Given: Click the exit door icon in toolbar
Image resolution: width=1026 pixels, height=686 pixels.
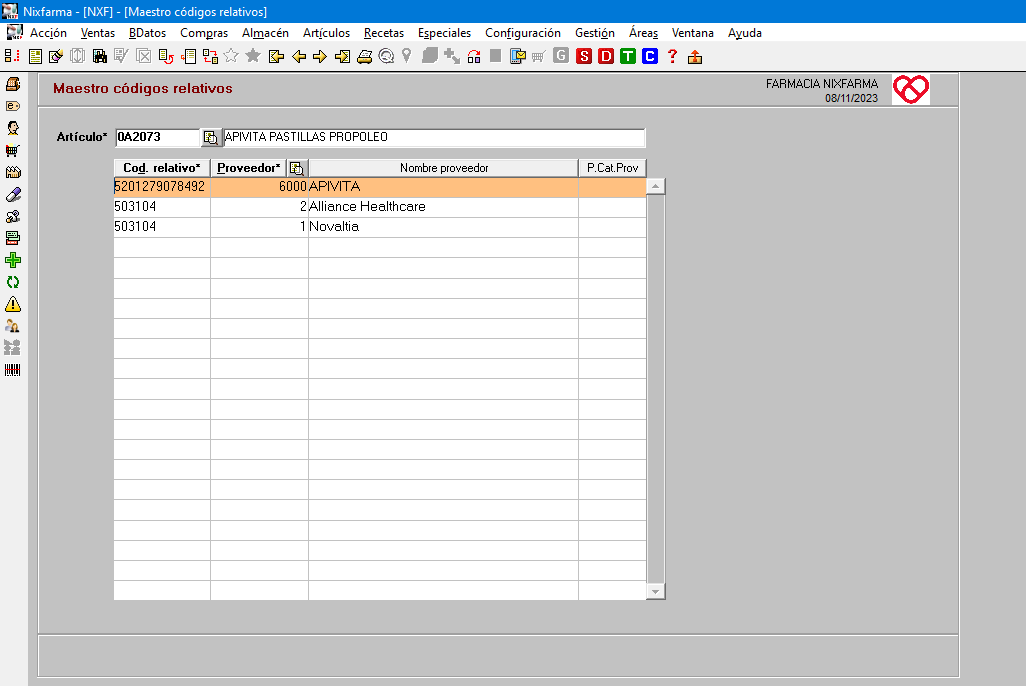Looking at the screenshot, I should [695, 57].
